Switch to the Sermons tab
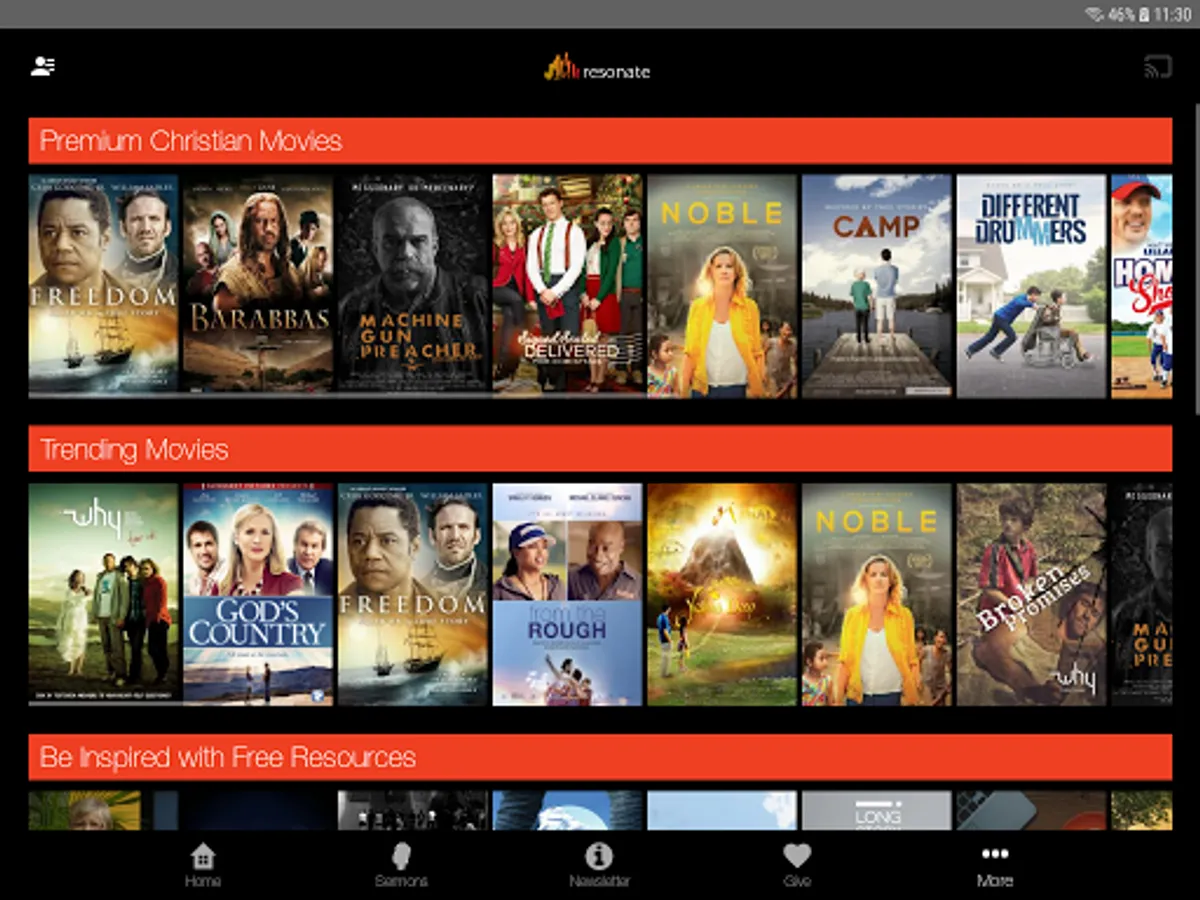 401,865
